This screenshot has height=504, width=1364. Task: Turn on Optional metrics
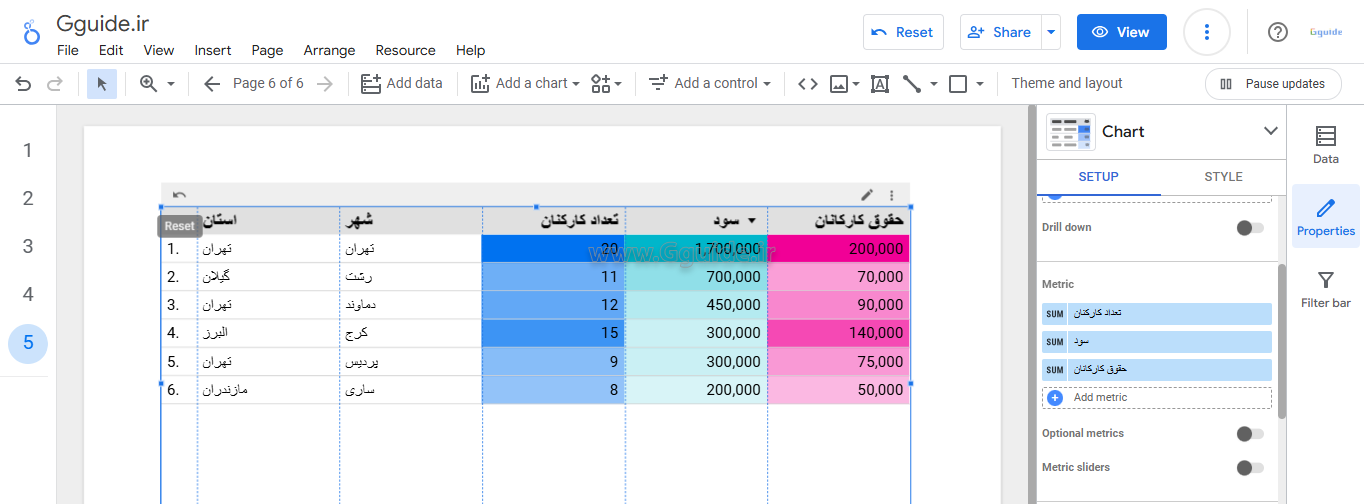(x=1249, y=434)
